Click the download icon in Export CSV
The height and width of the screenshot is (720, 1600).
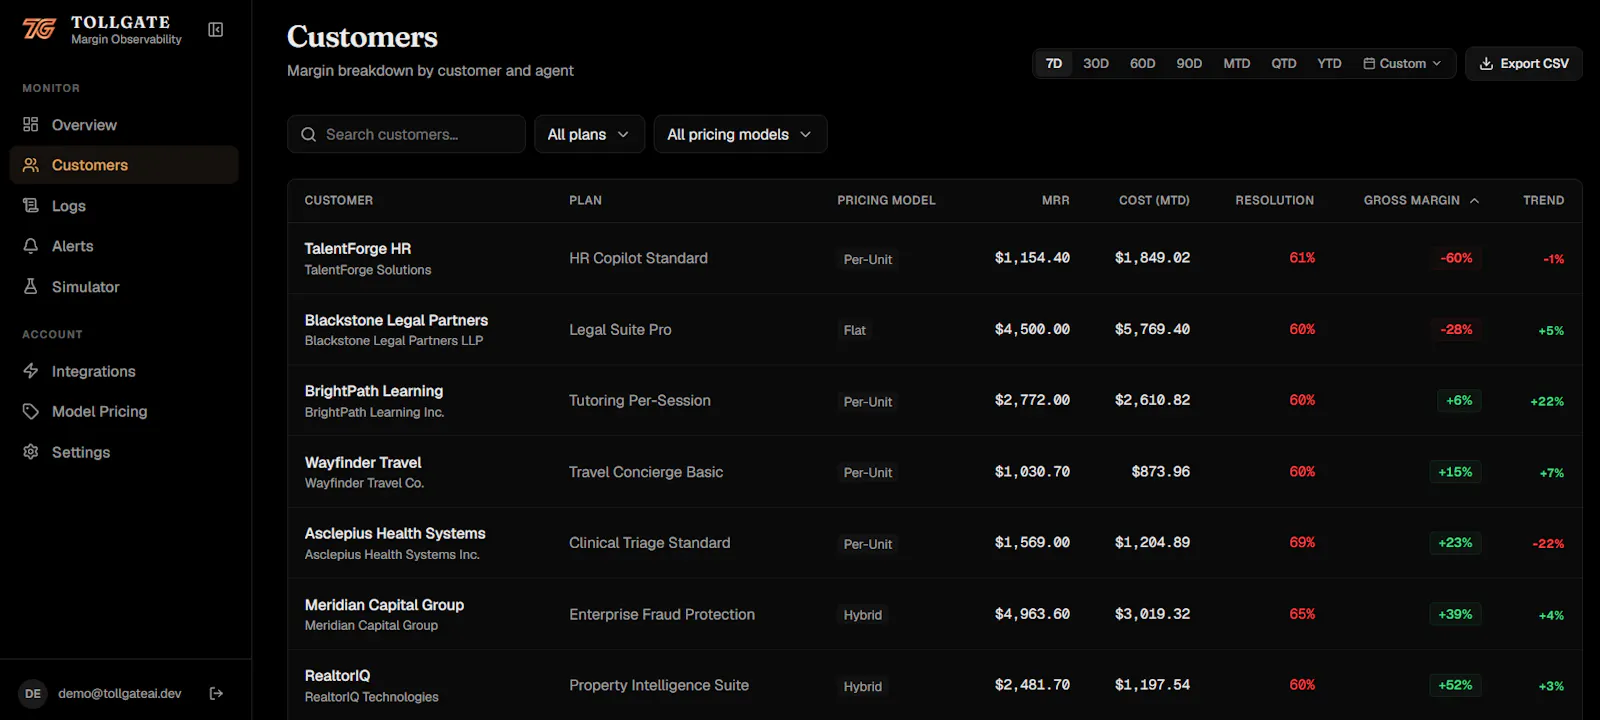coord(1486,63)
